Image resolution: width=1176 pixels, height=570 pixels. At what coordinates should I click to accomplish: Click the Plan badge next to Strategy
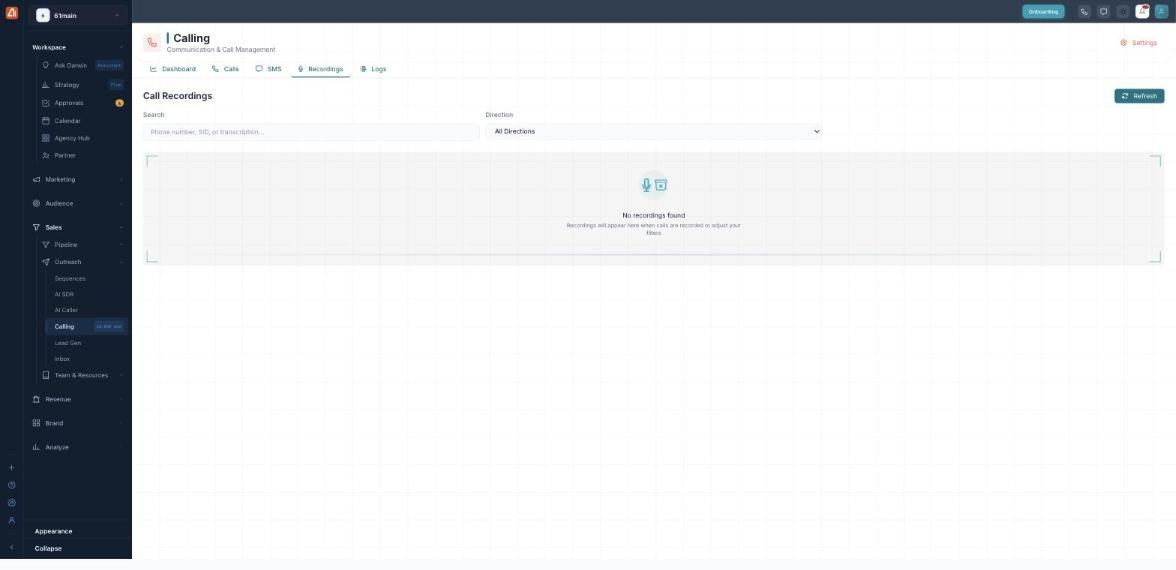116,85
